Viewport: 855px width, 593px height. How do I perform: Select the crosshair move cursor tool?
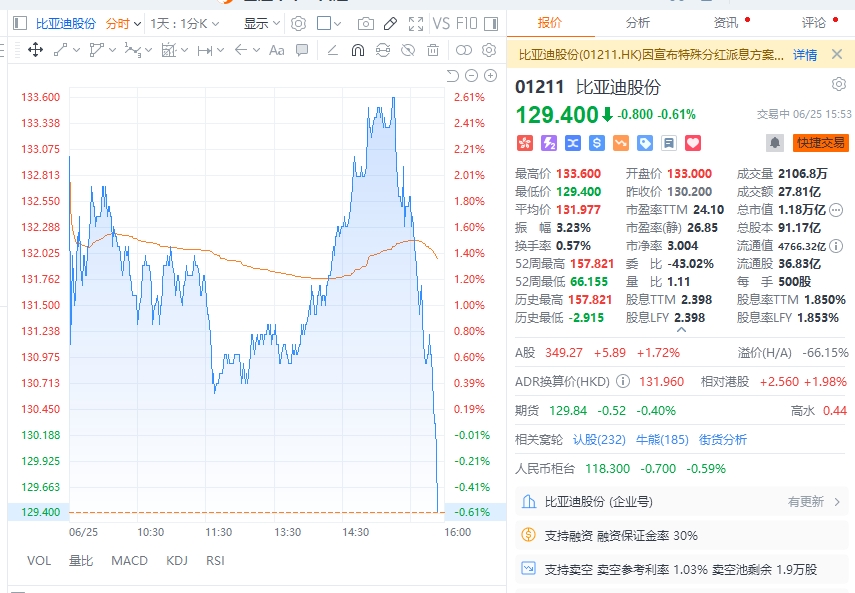tap(35, 50)
